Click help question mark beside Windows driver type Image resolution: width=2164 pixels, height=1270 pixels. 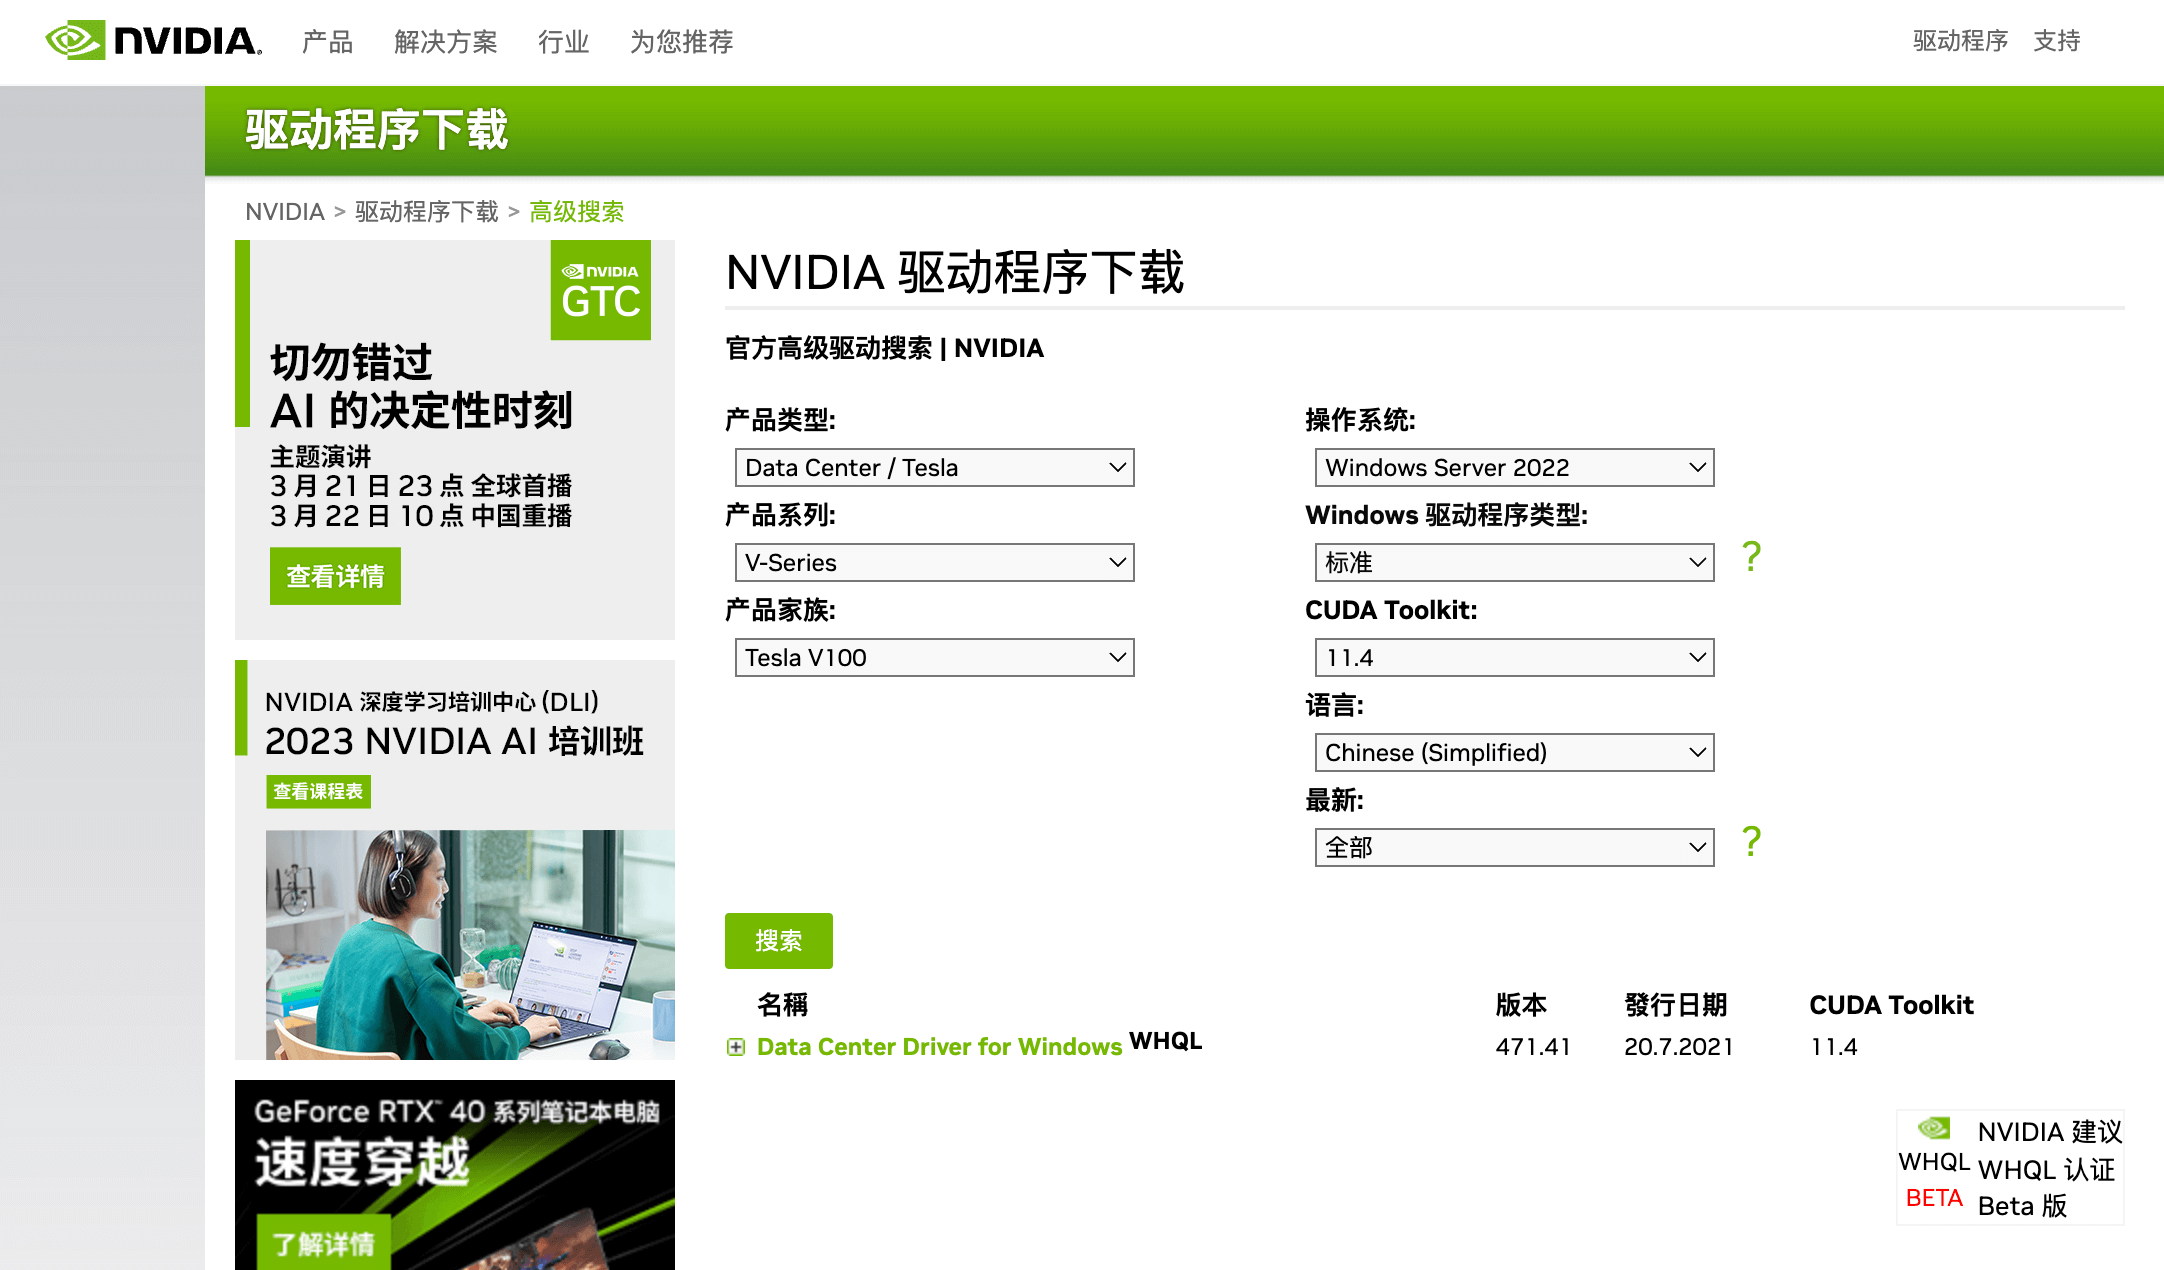1751,556
